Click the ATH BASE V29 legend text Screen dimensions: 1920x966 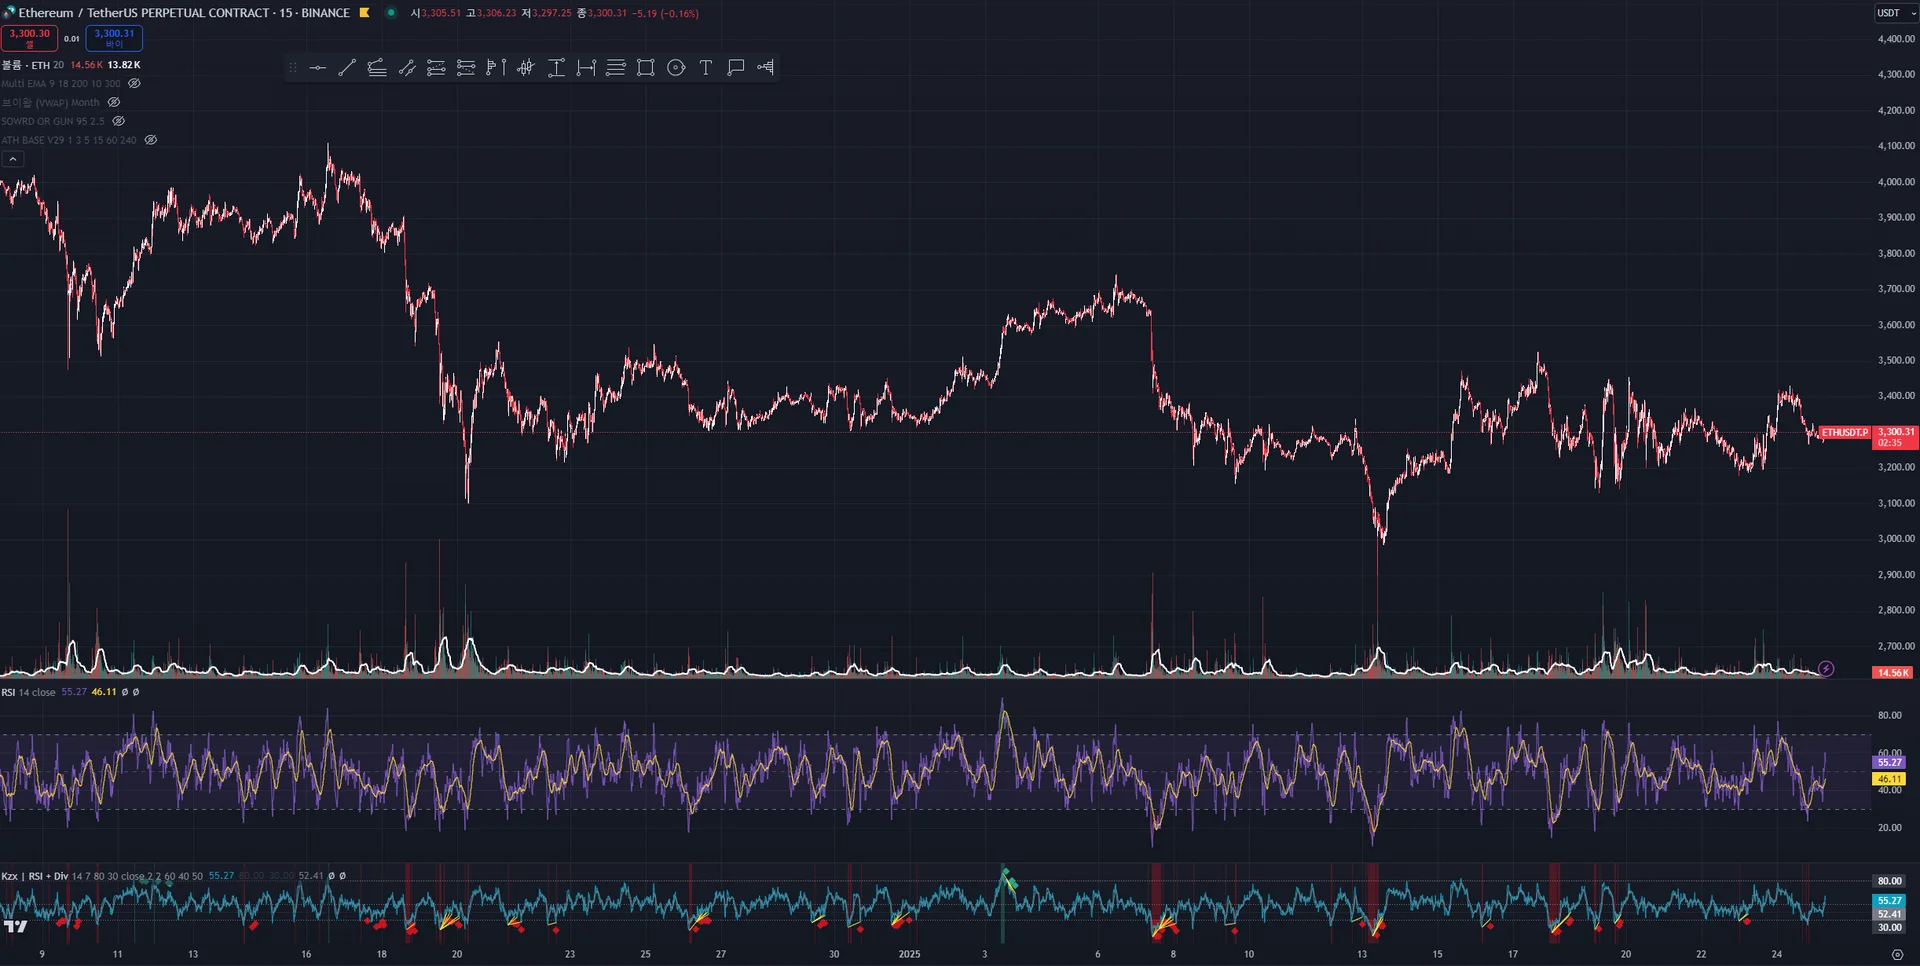click(69, 141)
